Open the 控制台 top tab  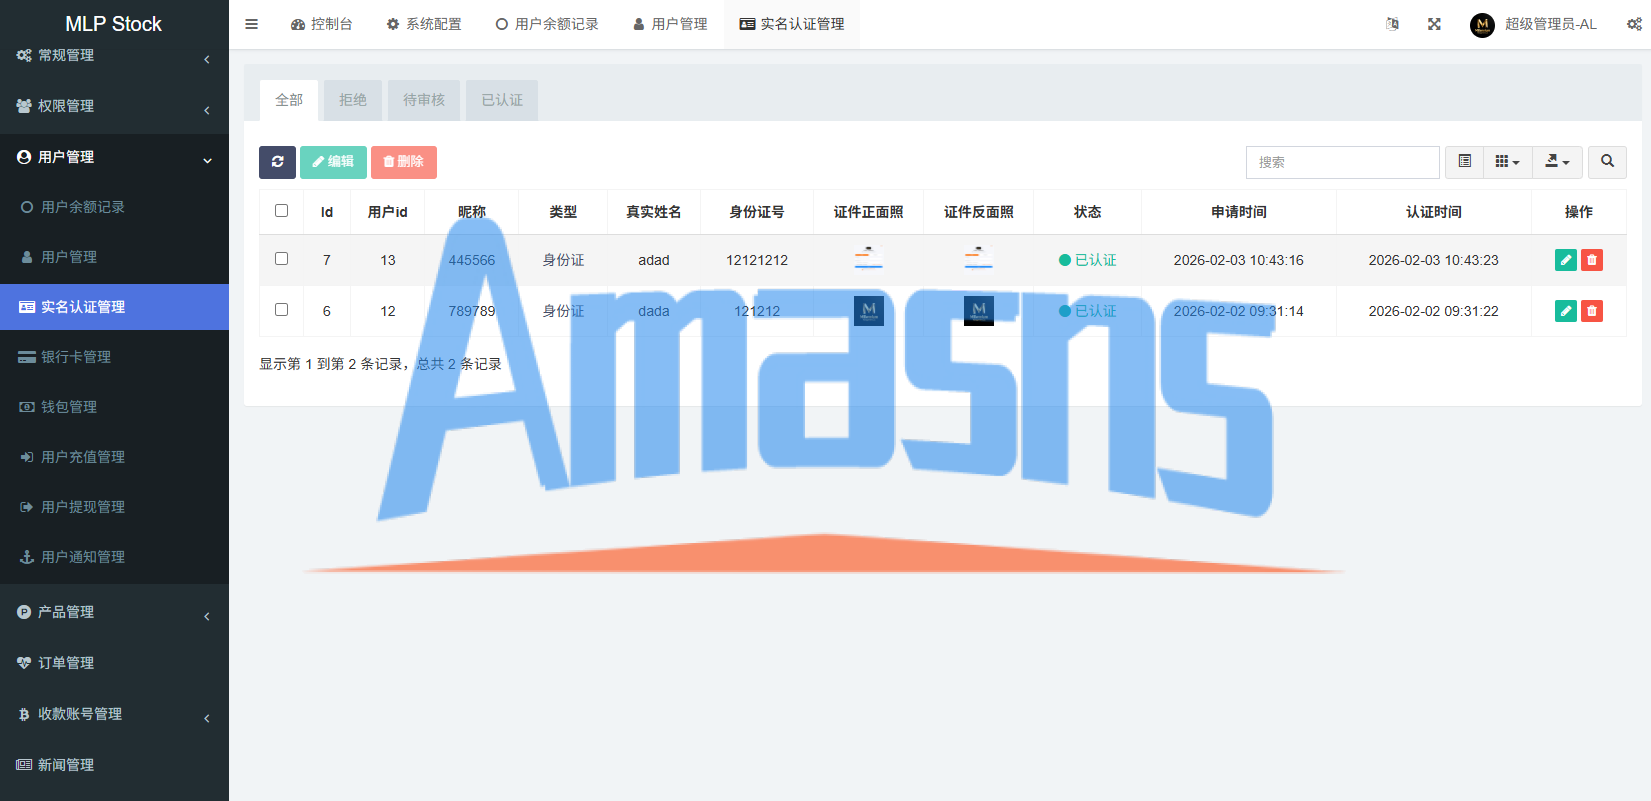coord(321,24)
